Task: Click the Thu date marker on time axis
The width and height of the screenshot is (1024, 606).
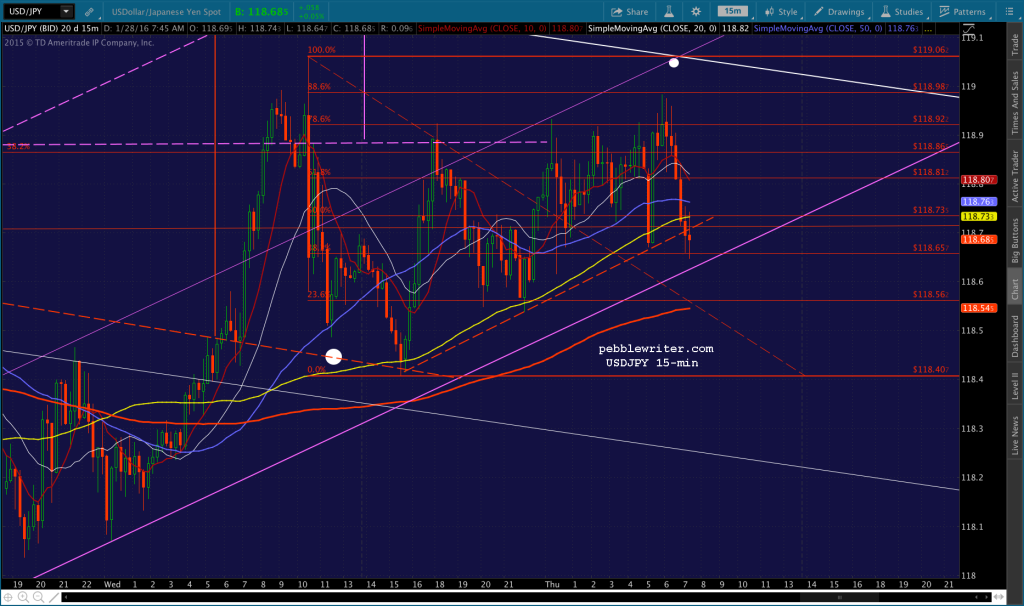Action: (x=552, y=584)
